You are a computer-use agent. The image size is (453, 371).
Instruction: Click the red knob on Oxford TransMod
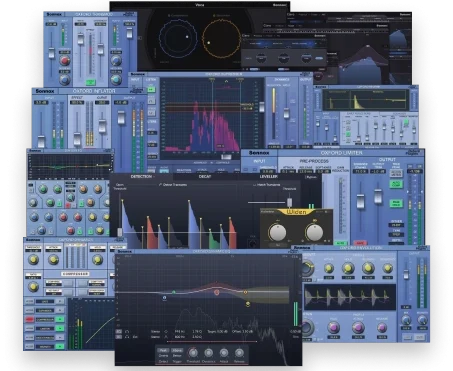[x=65, y=61]
